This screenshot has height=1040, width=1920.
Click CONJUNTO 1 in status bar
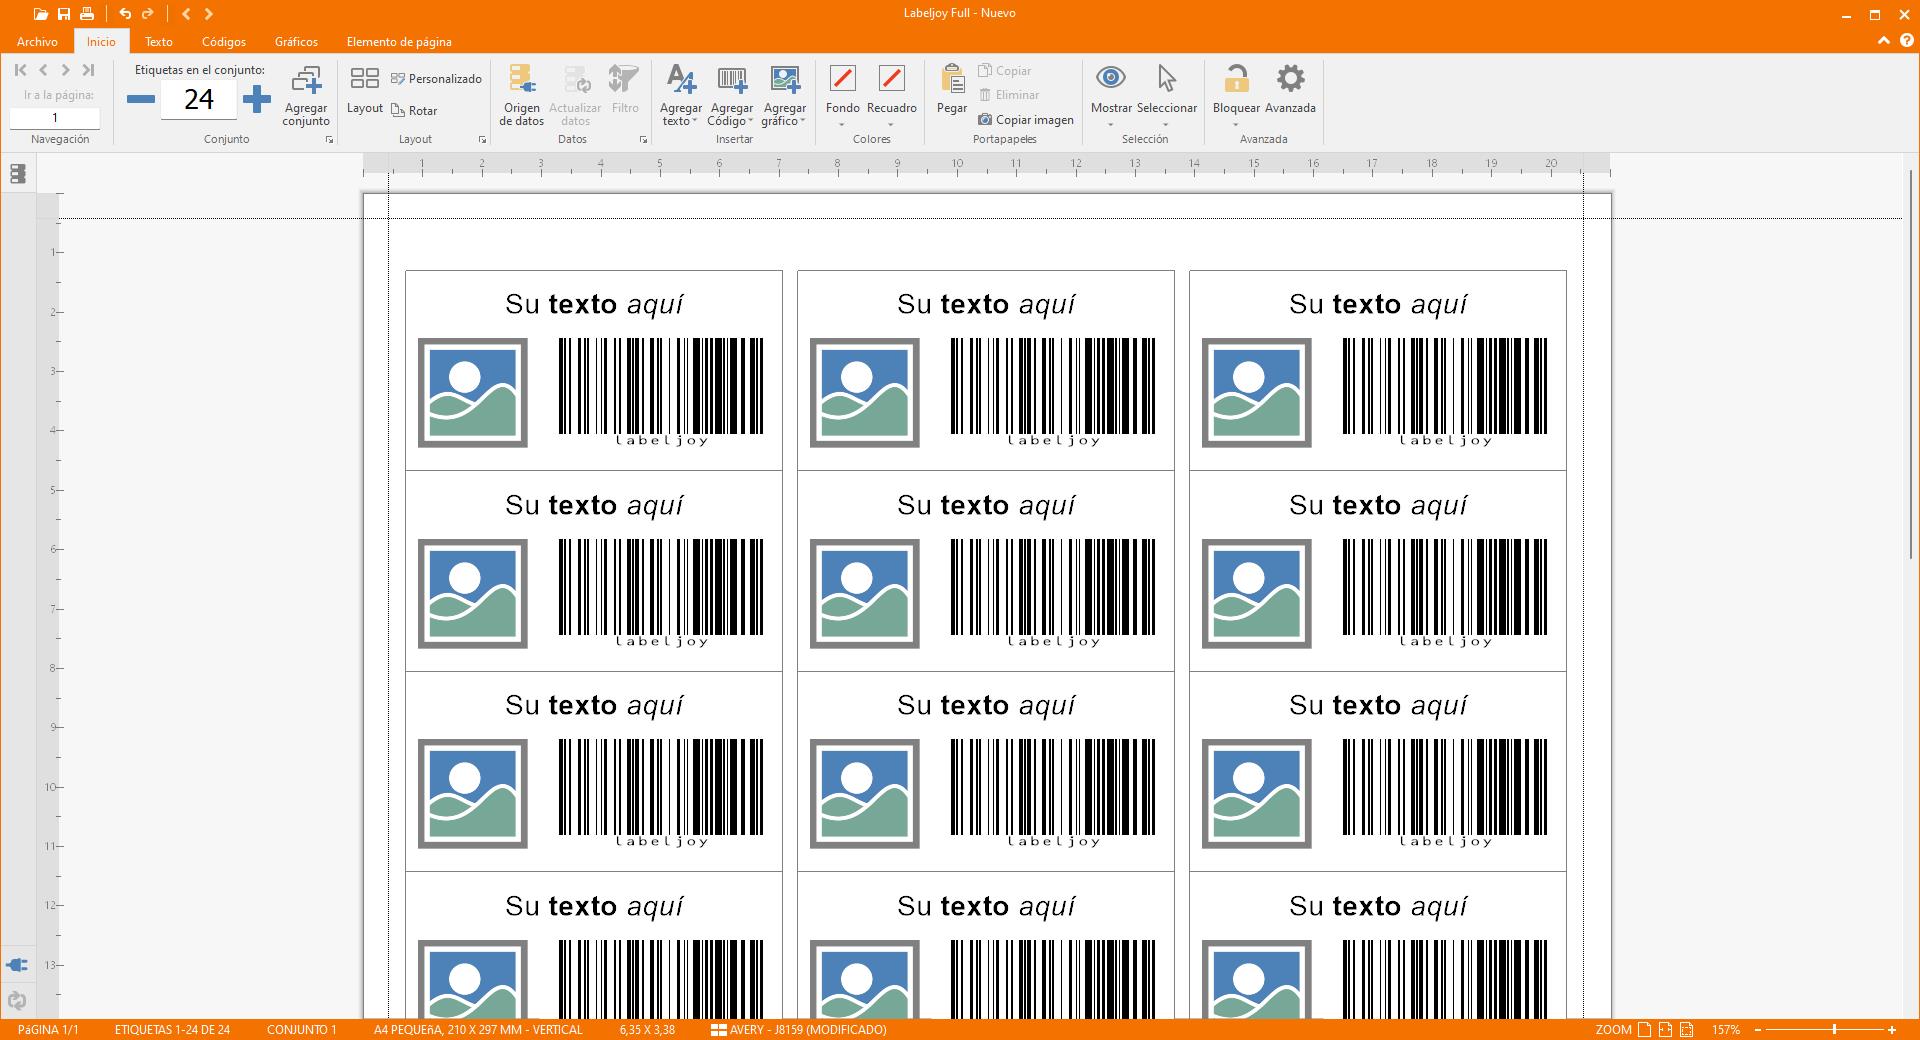(301, 1029)
